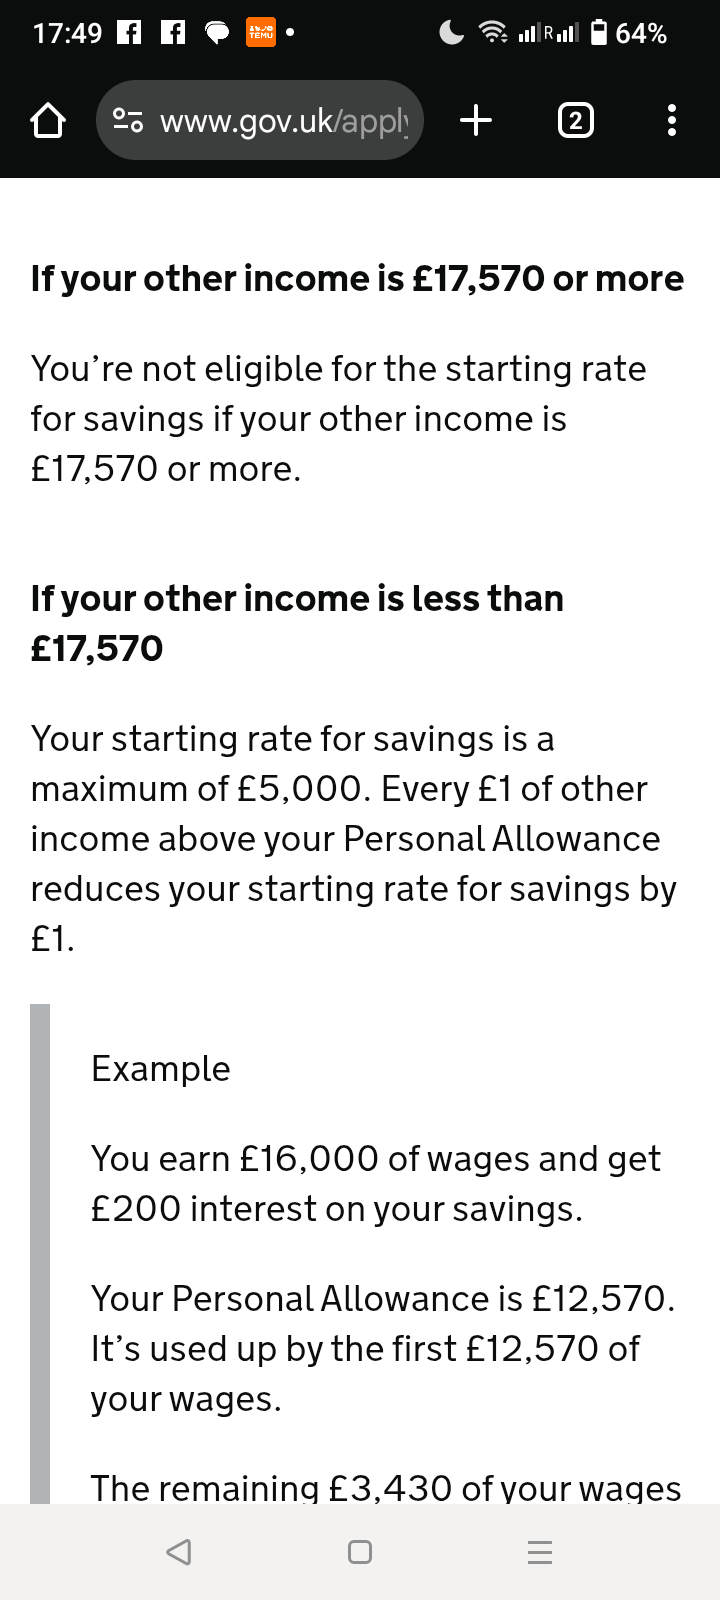Tap heading 'If your other income is £17,570 or more'
The image size is (720, 1600).
357,278
